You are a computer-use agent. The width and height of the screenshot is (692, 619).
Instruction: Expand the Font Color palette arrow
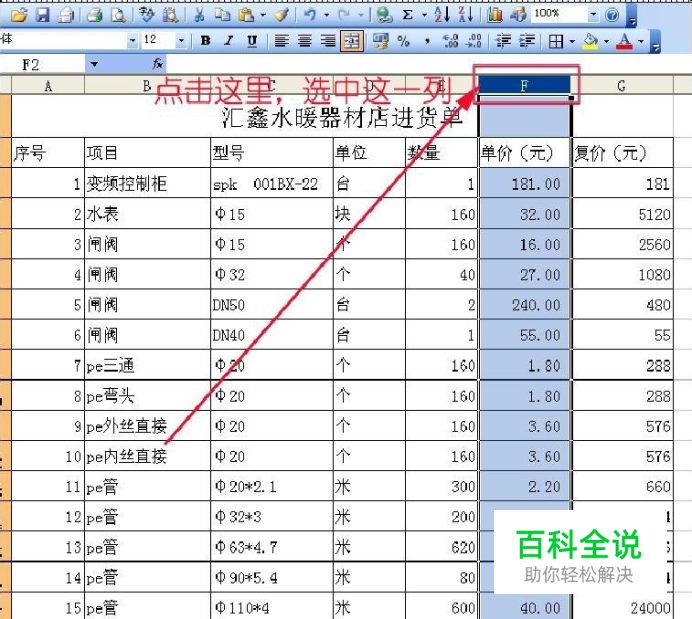click(641, 41)
